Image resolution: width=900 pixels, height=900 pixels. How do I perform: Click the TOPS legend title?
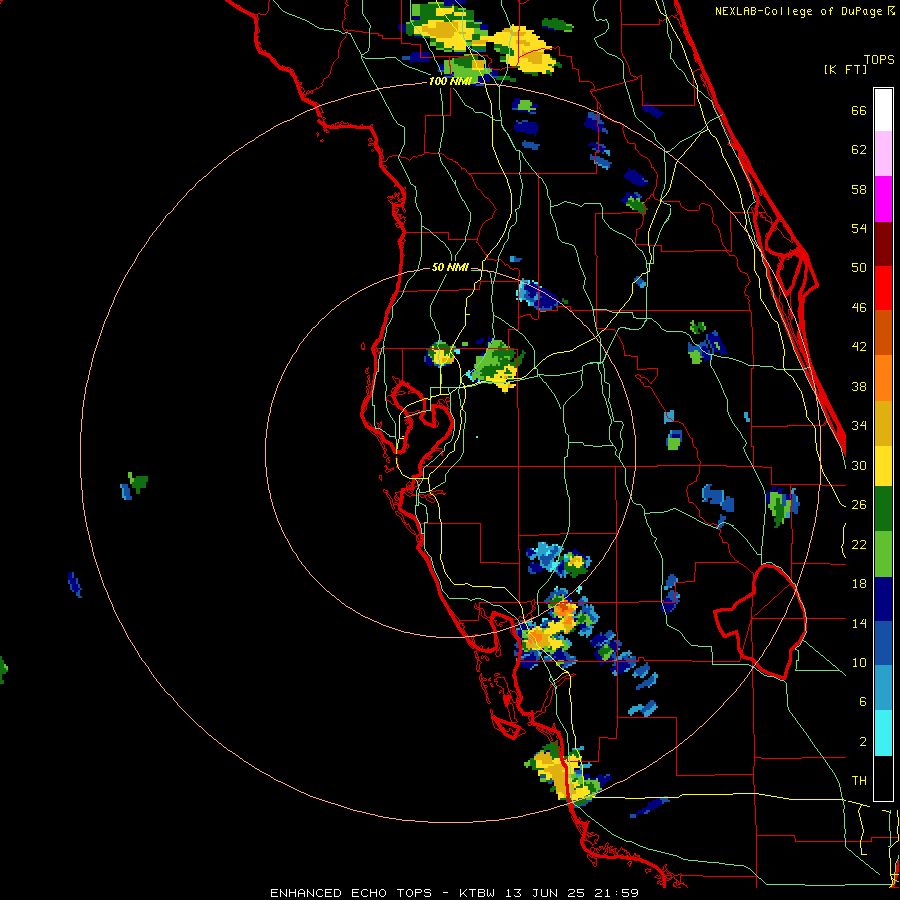pyautogui.click(x=879, y=59)
